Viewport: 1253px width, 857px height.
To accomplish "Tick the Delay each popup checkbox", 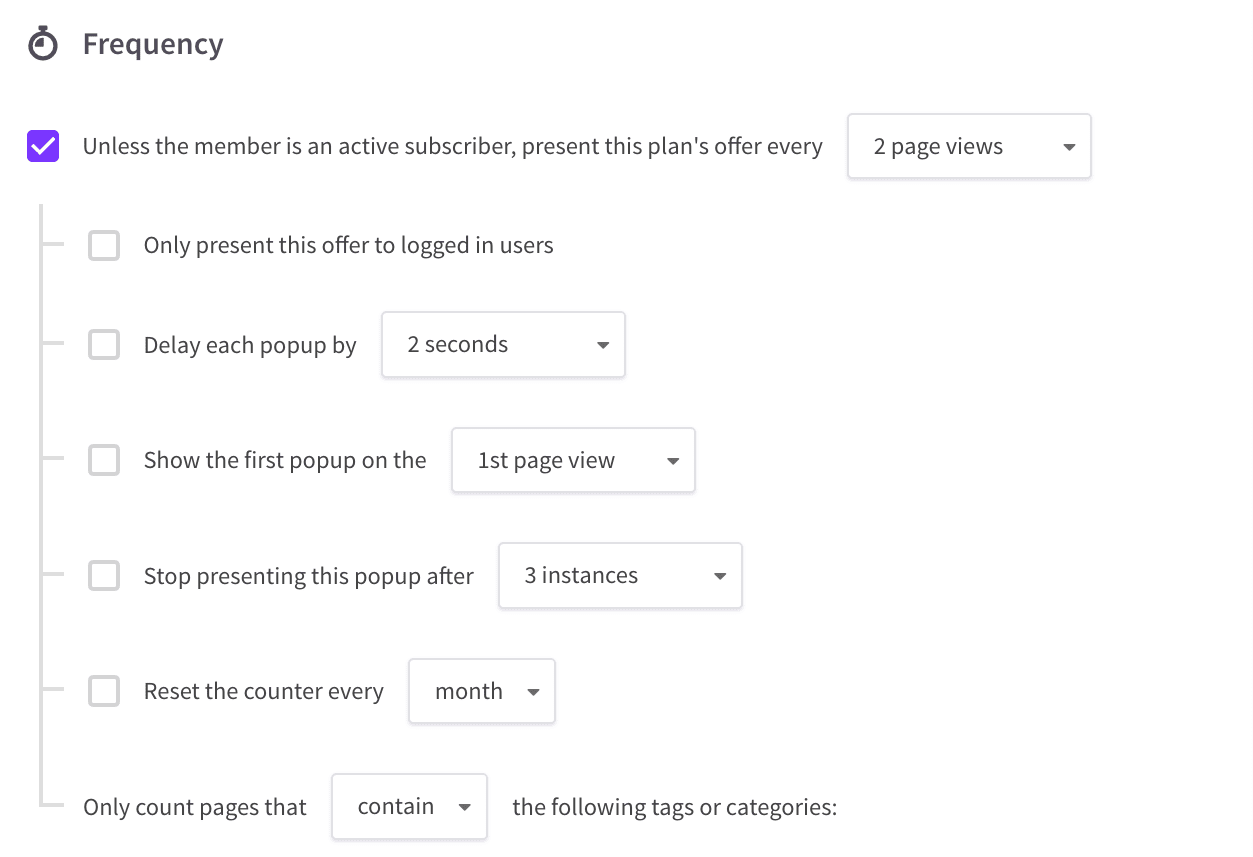I will click(104, 345).
